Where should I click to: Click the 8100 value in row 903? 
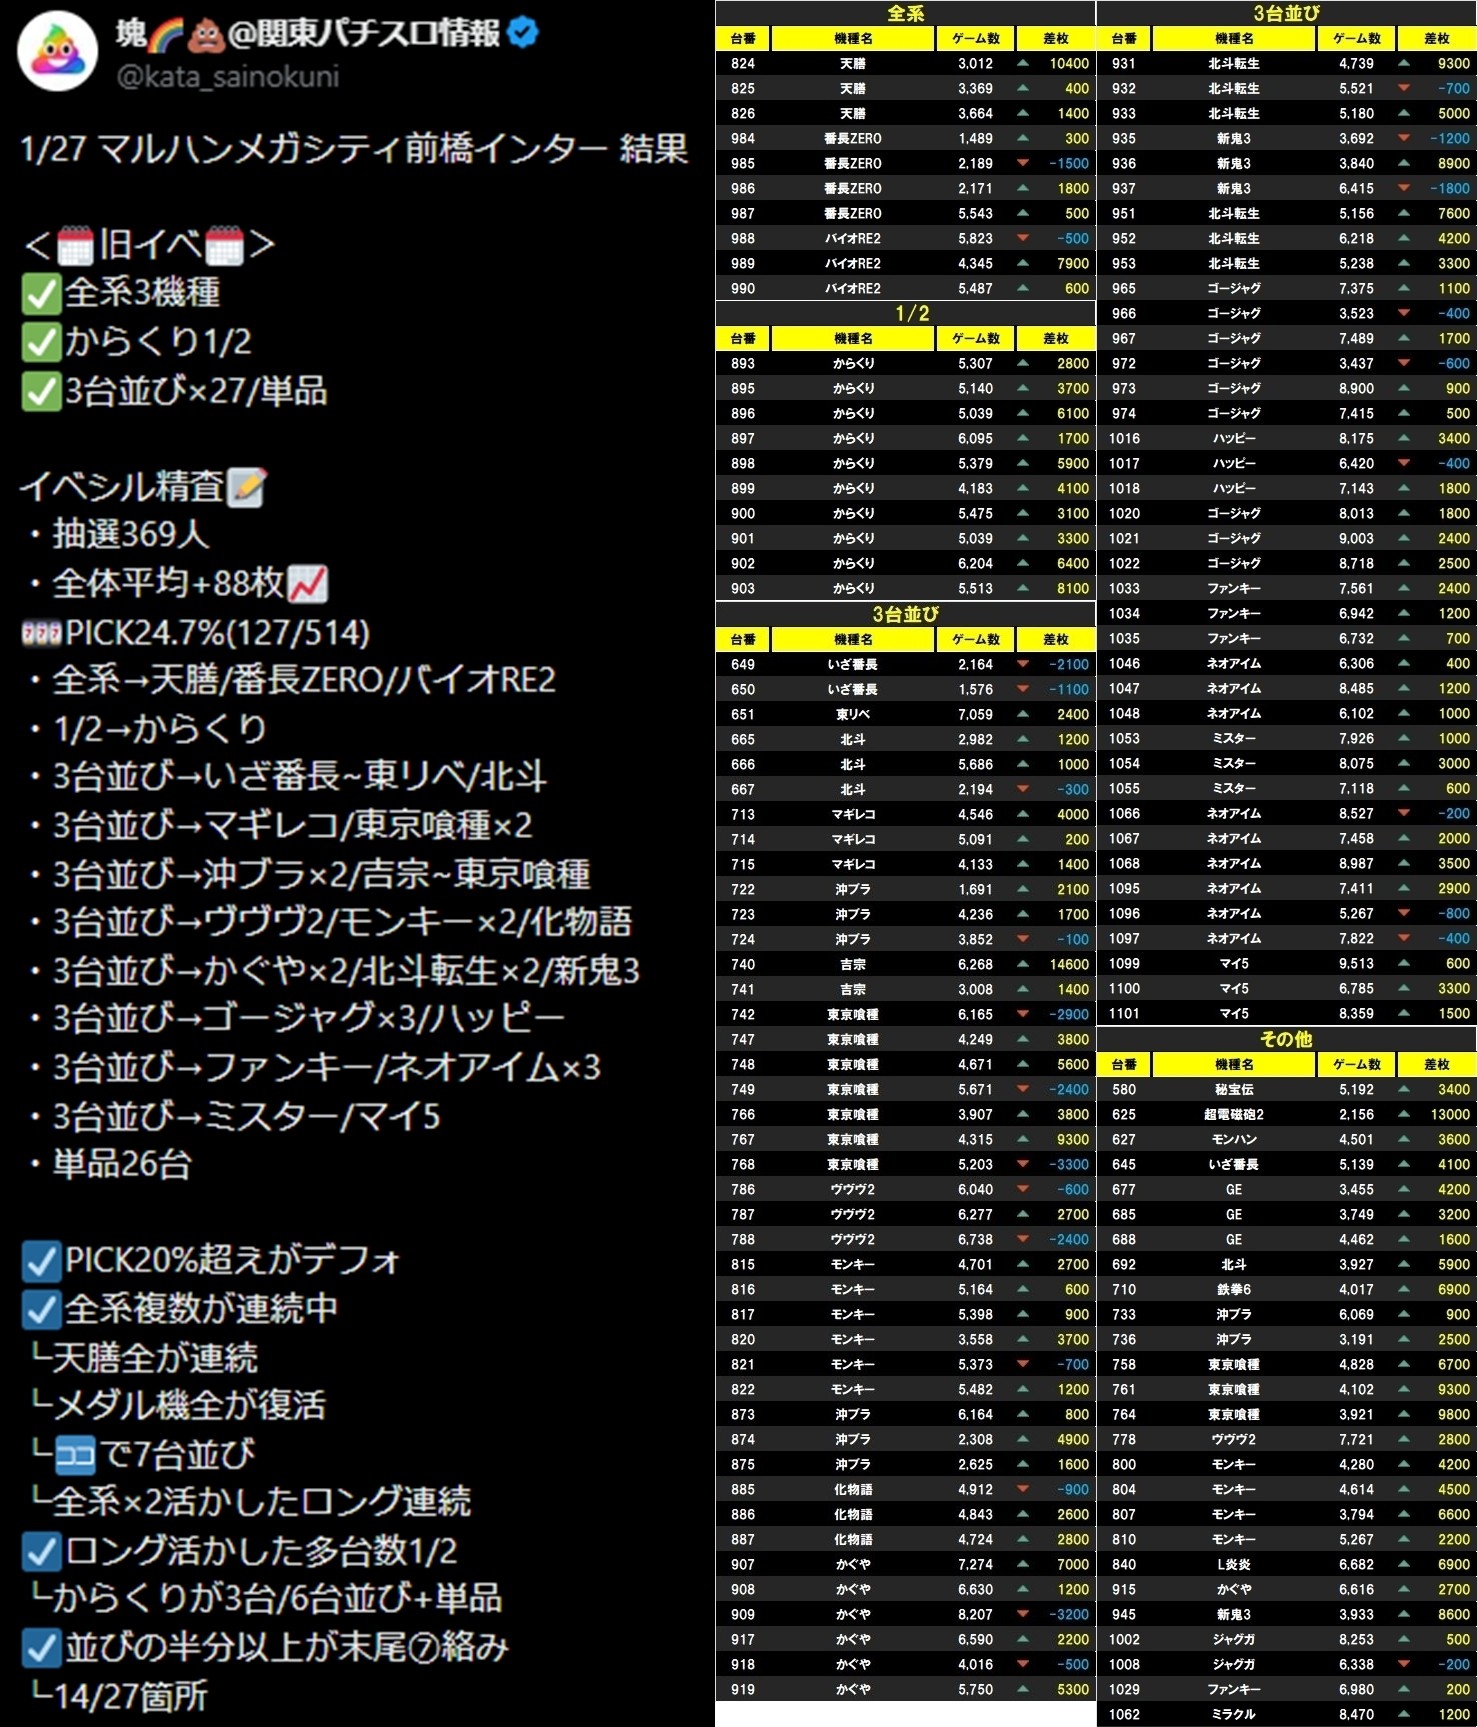[1073, 588]
